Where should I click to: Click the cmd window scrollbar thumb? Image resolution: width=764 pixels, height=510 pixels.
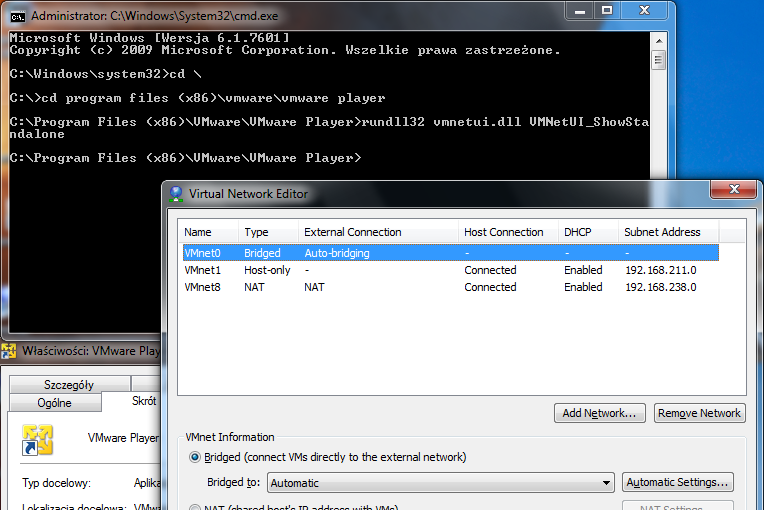659,60
